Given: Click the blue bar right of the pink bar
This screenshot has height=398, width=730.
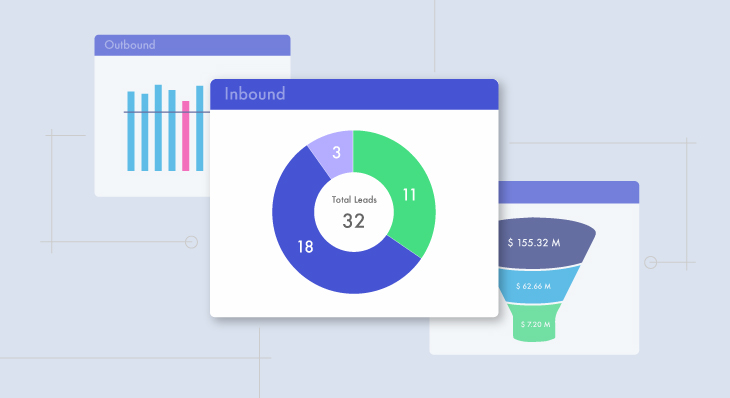Looking at the screenshot, I should click(199, 128).
